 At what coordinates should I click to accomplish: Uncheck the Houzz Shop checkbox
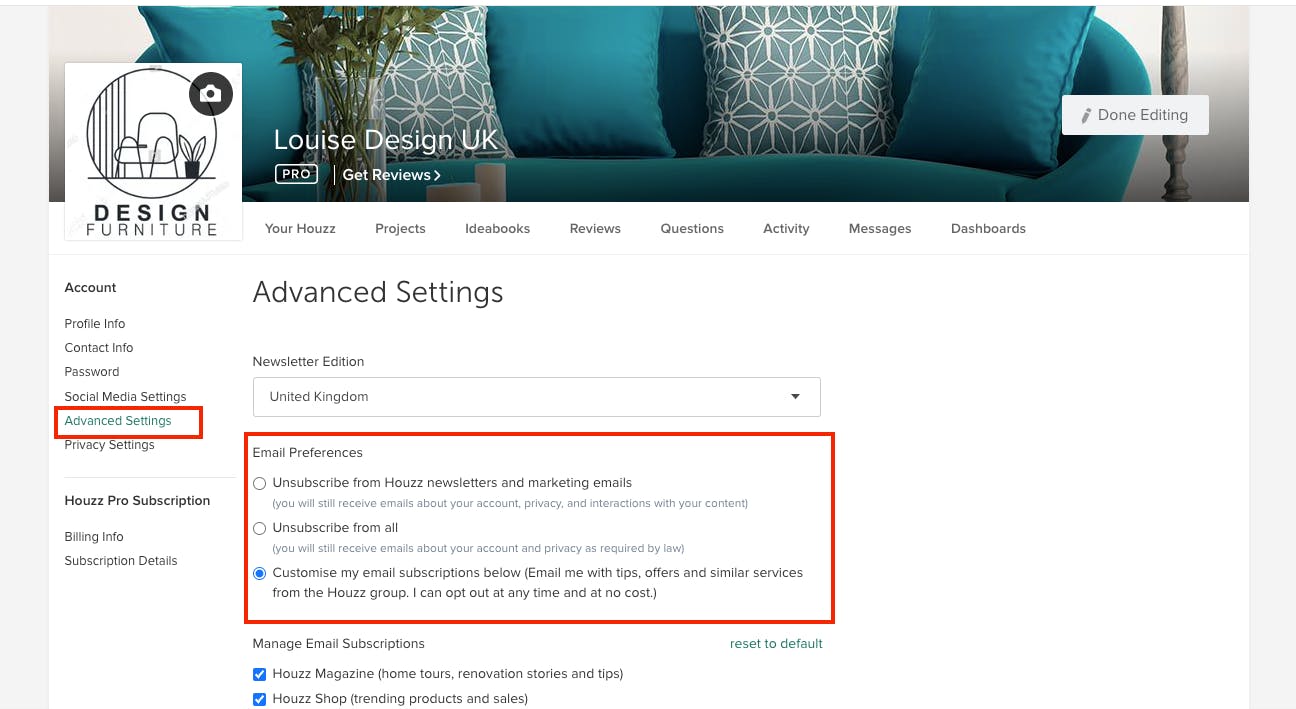point(260,699)
